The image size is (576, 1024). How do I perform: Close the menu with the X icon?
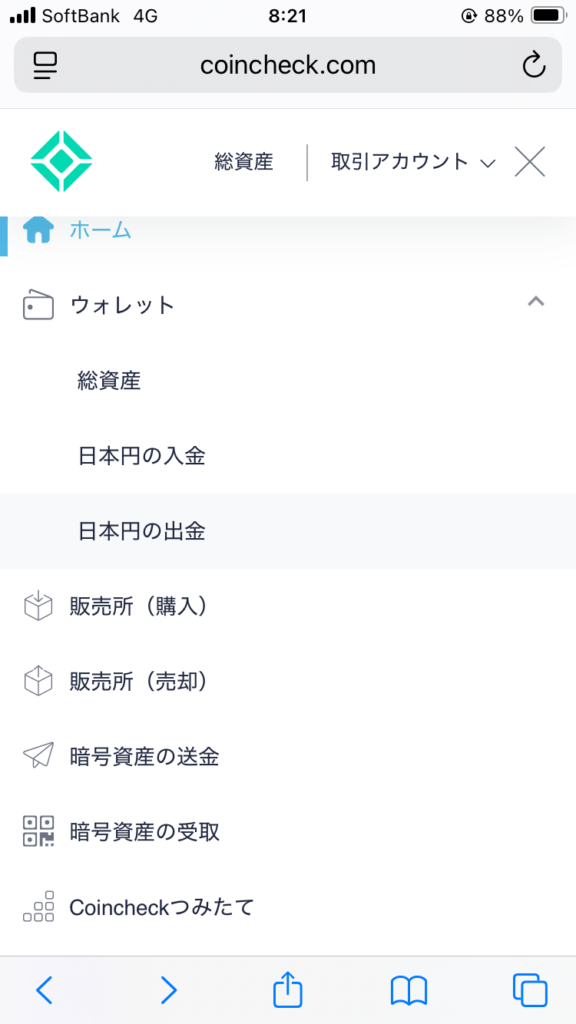(530, 161)
